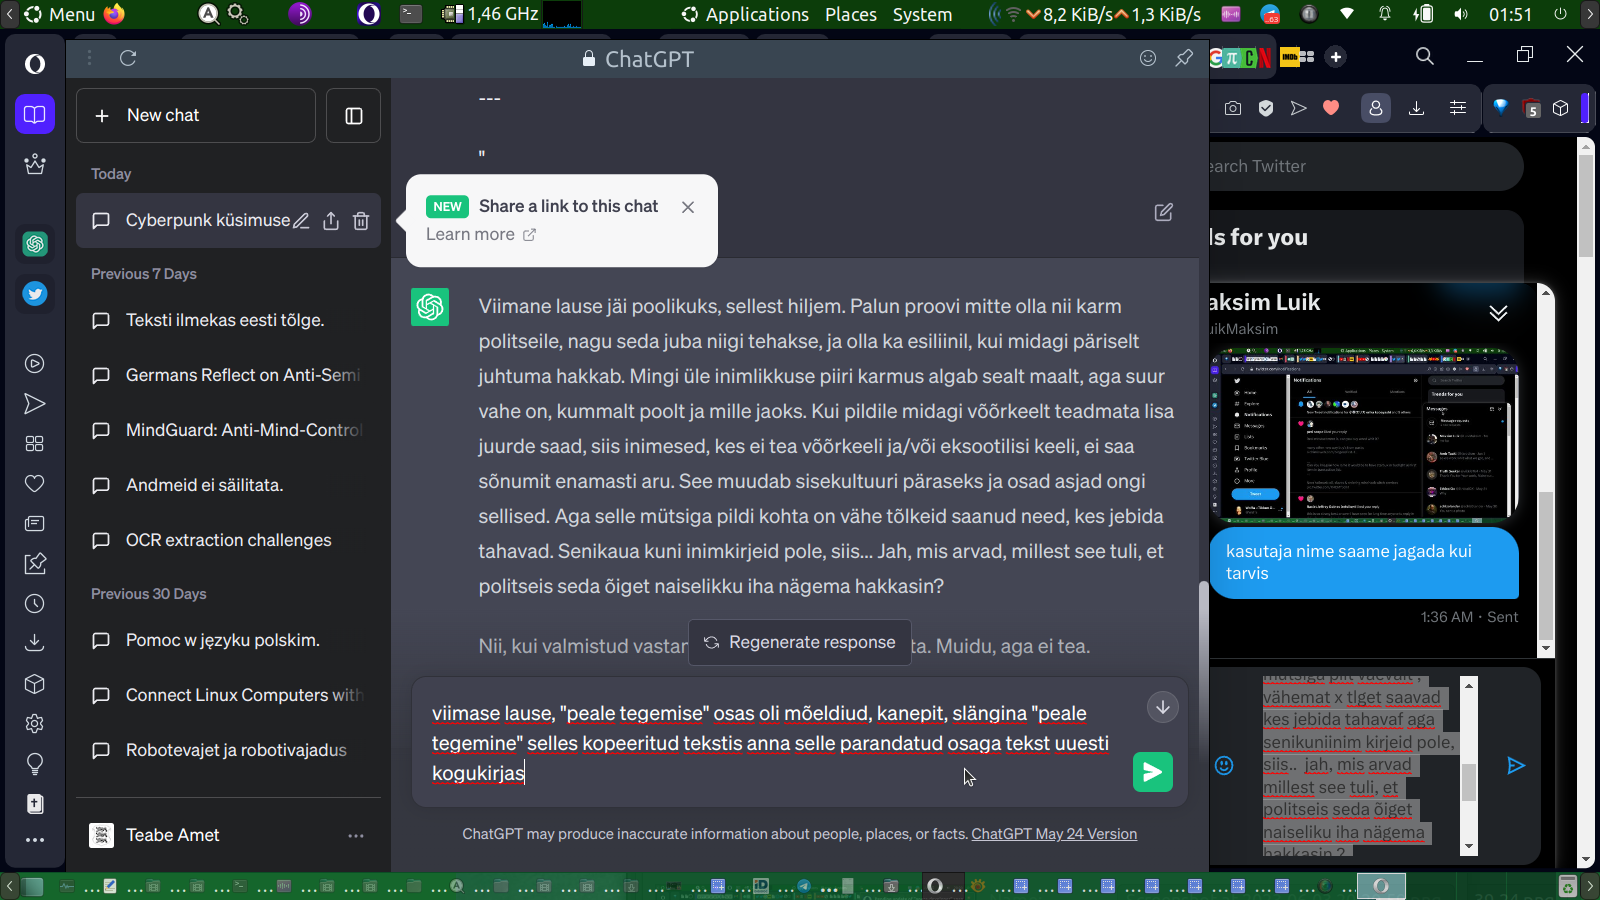Click Regenerate response button
Image resolution: width=1600 pixels, height=900 pixels.
[x=799, y=642]
